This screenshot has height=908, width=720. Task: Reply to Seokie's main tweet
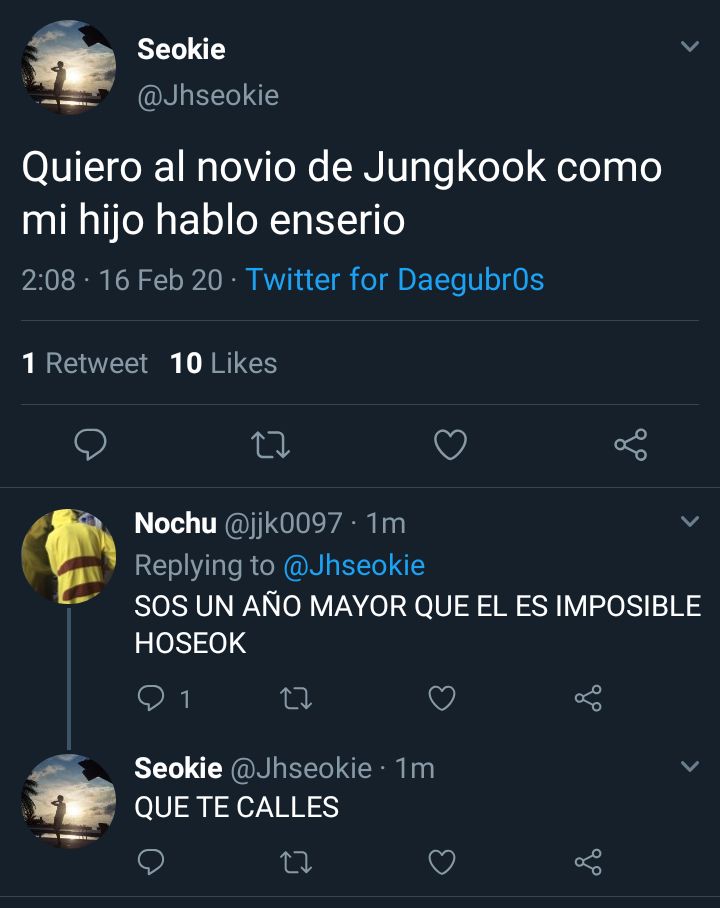pos(90,444)
